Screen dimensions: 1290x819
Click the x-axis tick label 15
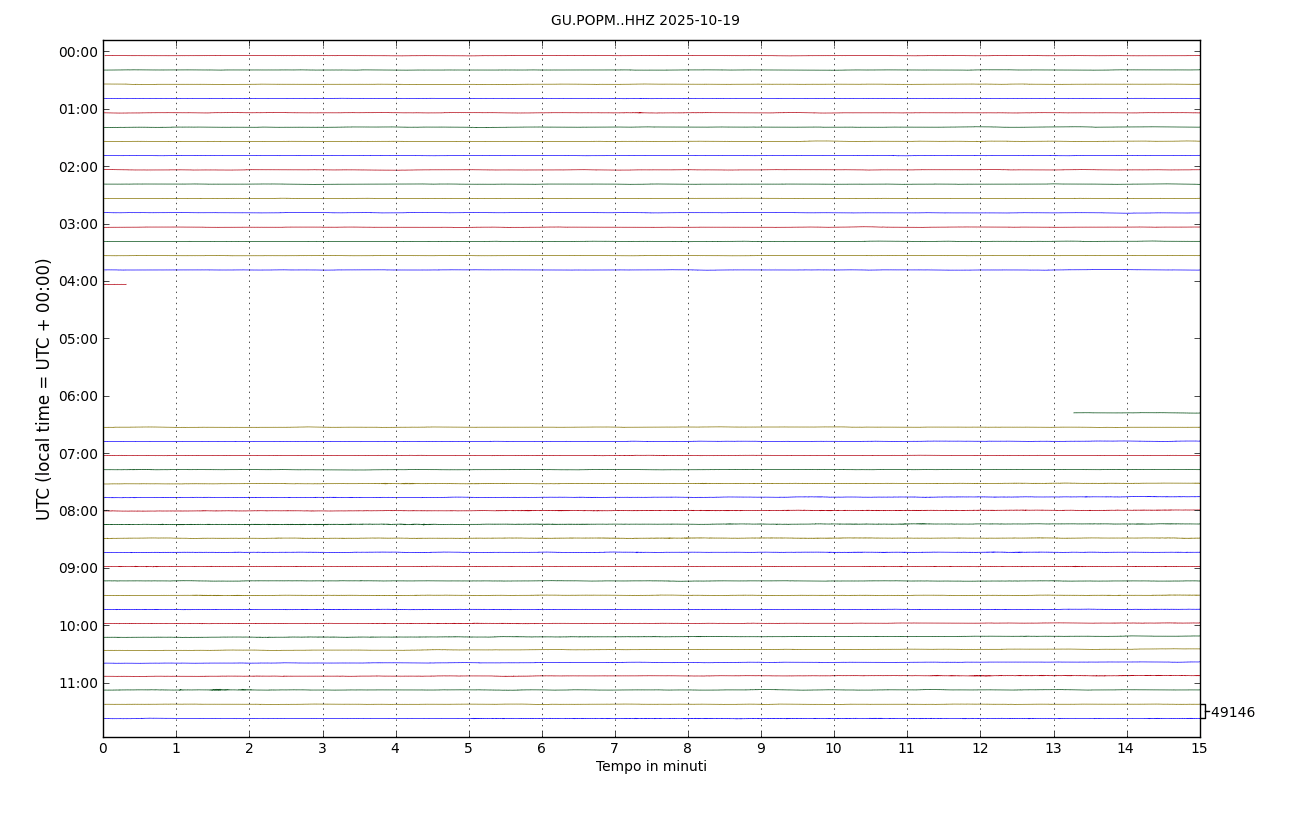[1199, 749]
